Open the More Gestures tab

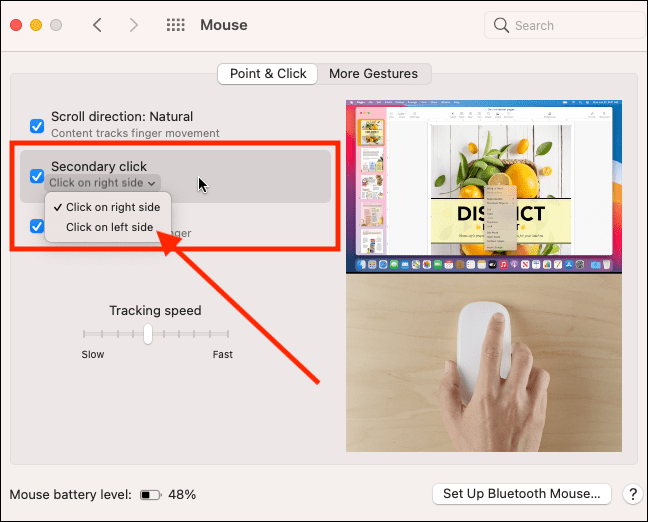pyautogui.click(x=373, y=74)
